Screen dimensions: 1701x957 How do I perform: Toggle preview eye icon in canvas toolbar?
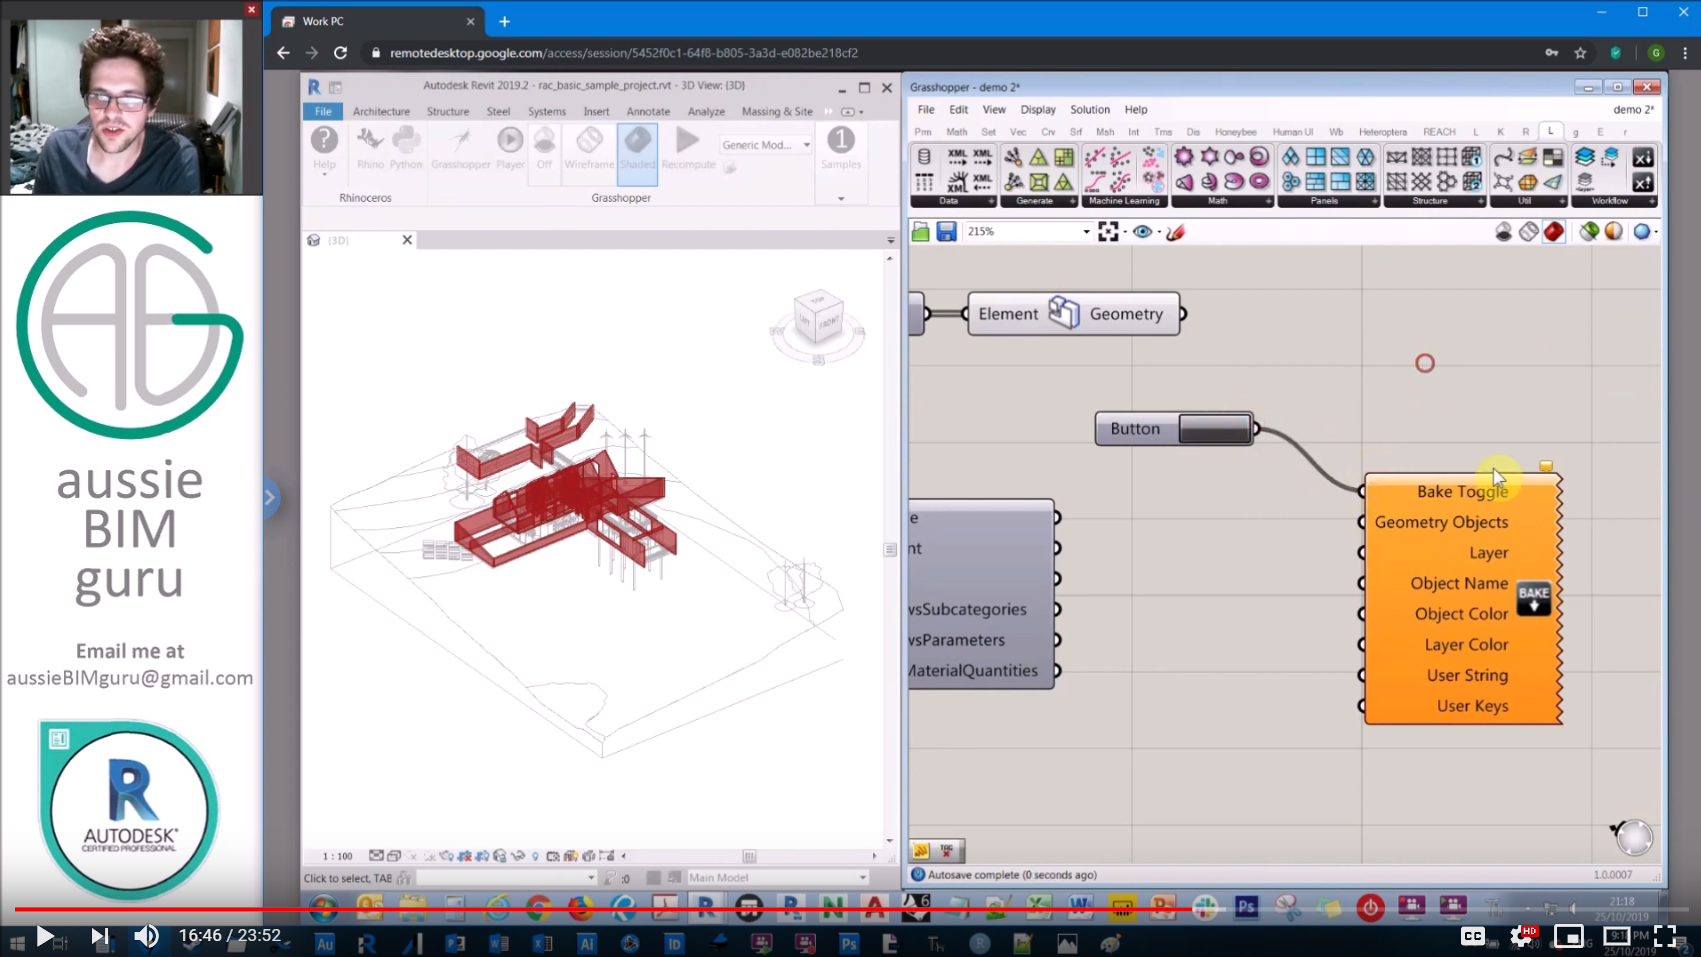tap(1142, 232)
